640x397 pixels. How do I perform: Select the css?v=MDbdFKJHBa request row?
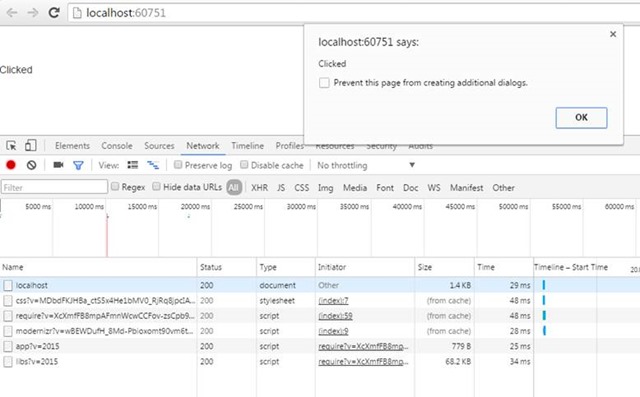click(x=320, y=301)
